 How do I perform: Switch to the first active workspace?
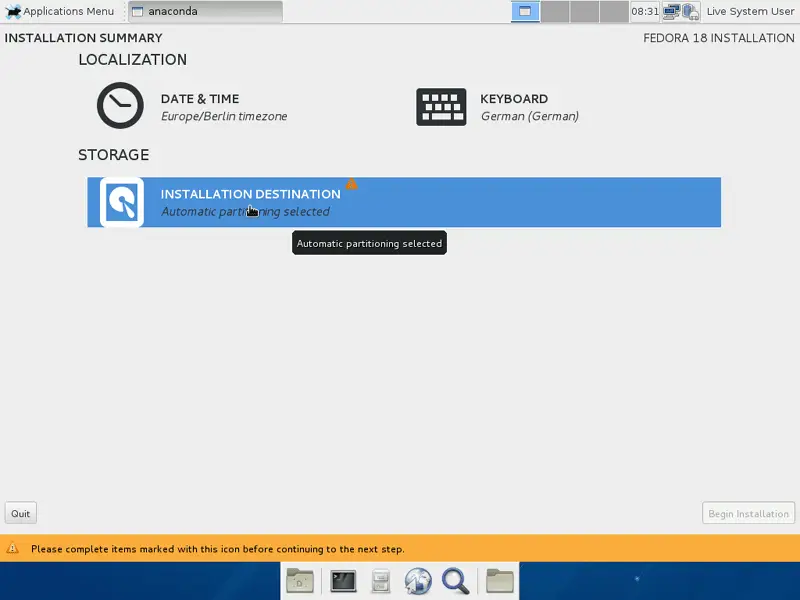[x=525, y=11]
